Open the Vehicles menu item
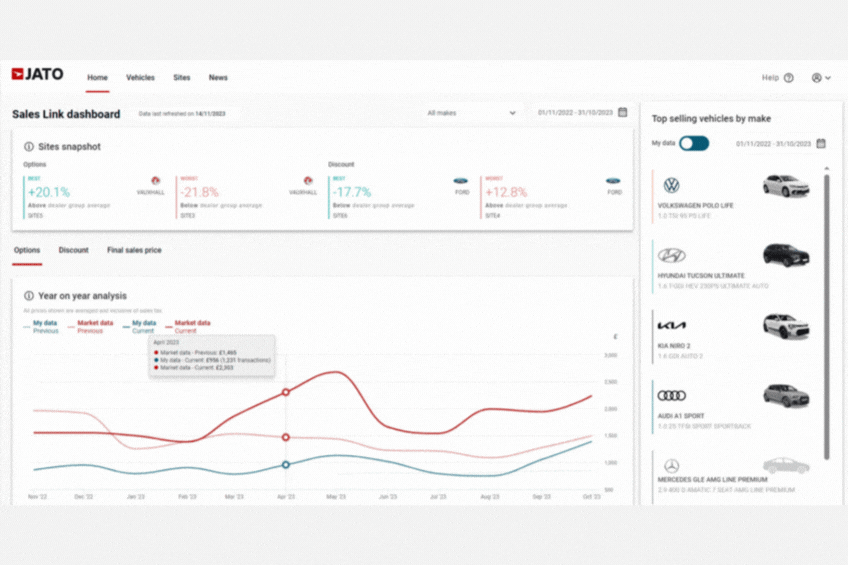Screen dimensions: 848x565 pos(140,77)
